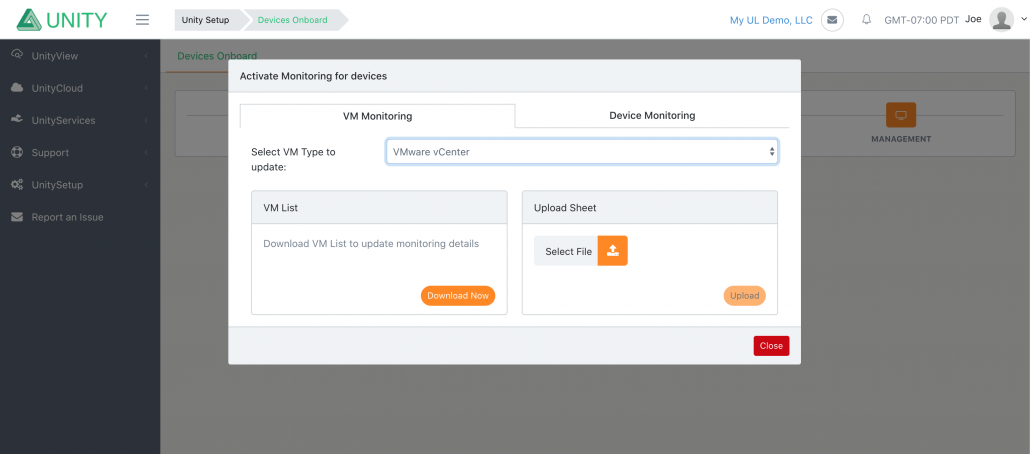Click the Report an Issue envelope icon
The height and width of the screenshot is (454, 1030).
(18, 217)
